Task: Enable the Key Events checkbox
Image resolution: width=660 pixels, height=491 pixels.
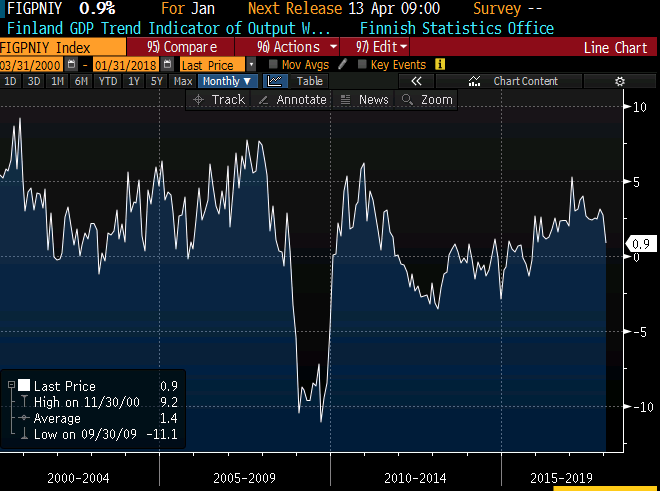Action: tap(361, 65)
